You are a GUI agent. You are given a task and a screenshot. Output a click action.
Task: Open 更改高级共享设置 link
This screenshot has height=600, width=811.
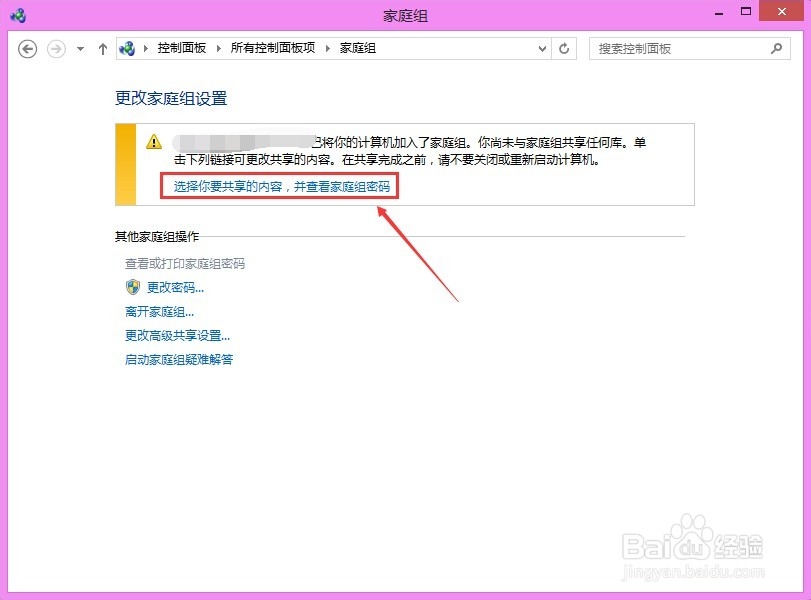[175, 336]
